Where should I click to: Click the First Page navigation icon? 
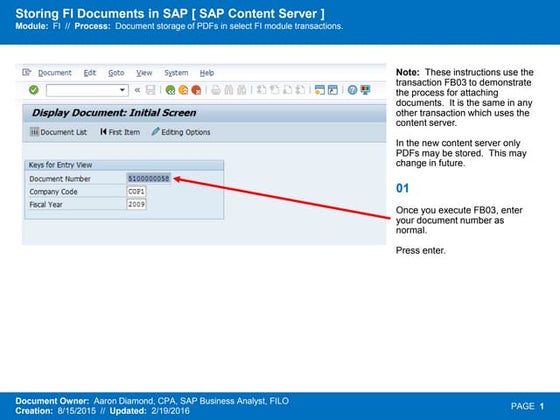tap(261, 90)
